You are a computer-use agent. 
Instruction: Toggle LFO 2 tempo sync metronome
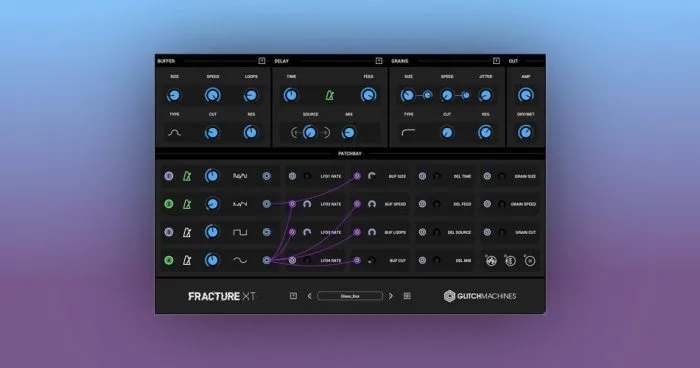187,204
